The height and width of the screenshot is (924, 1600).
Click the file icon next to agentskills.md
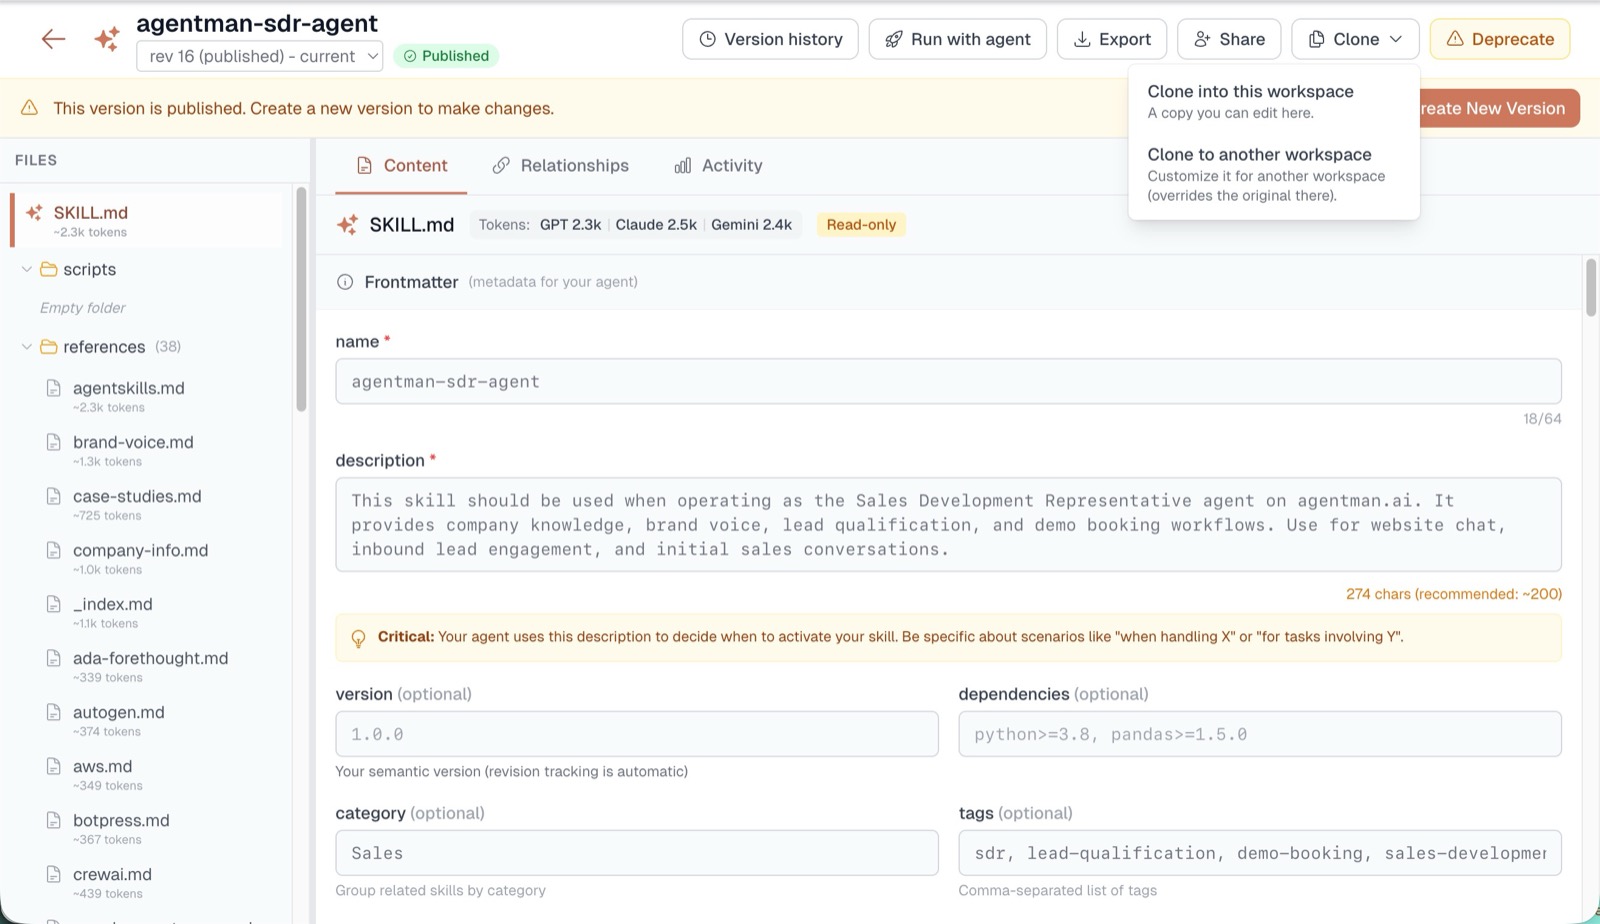point(54,388)
